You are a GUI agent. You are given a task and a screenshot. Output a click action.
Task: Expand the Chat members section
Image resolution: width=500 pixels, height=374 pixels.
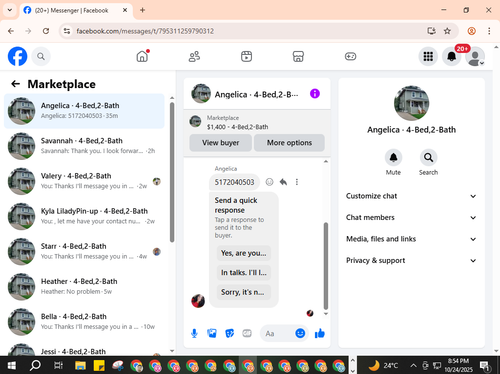(411, 217)
